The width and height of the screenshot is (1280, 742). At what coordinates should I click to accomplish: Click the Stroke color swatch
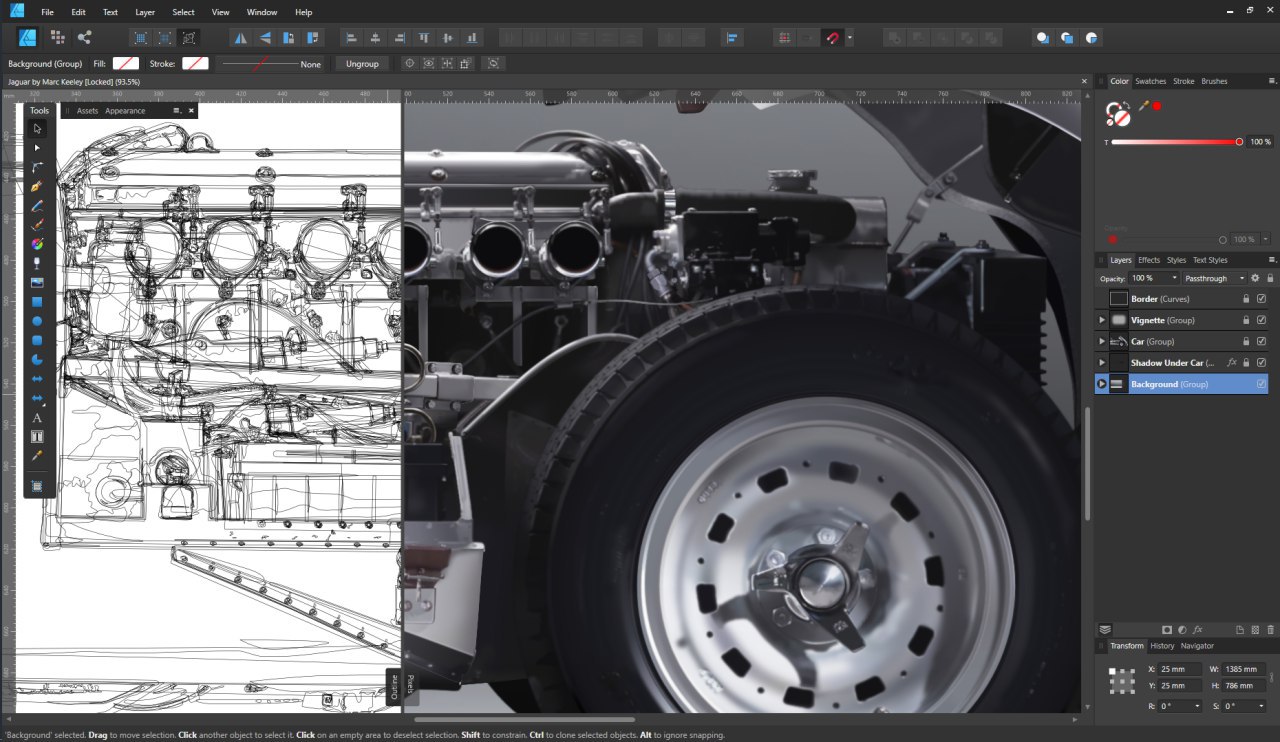(195, 63)
